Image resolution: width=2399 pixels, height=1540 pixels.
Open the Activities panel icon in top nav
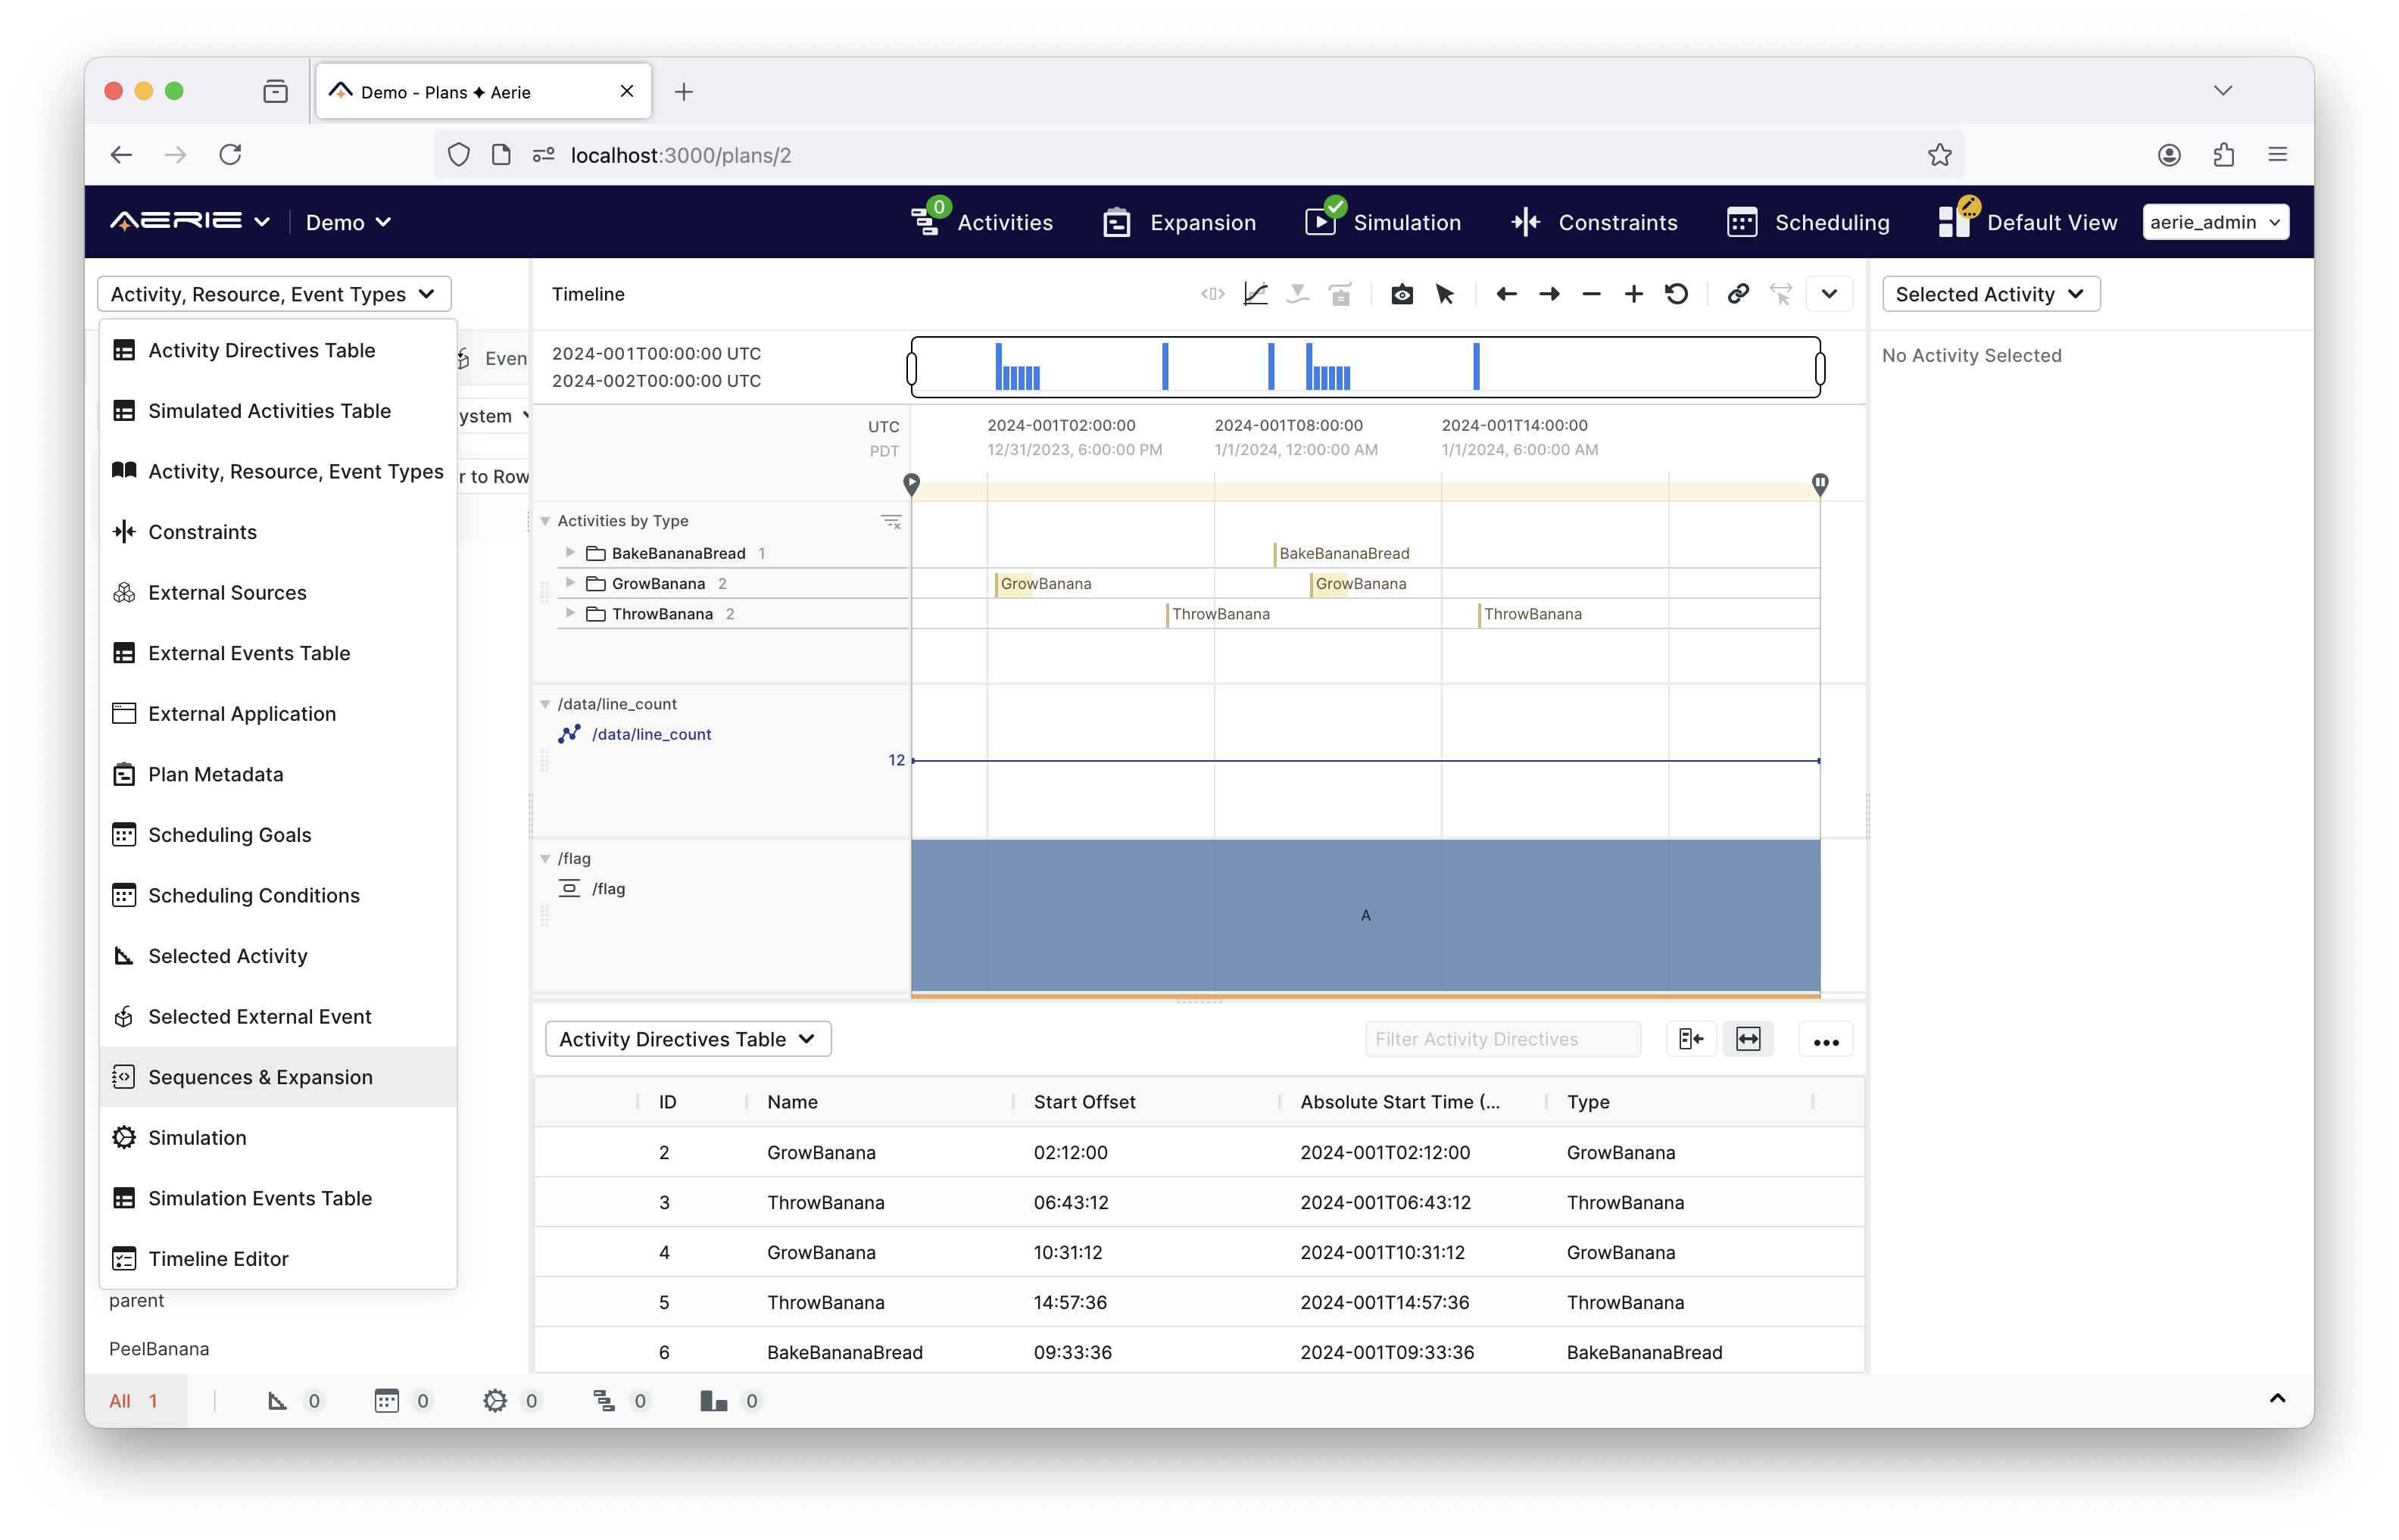pyautogui.click(x=925, y=222)
